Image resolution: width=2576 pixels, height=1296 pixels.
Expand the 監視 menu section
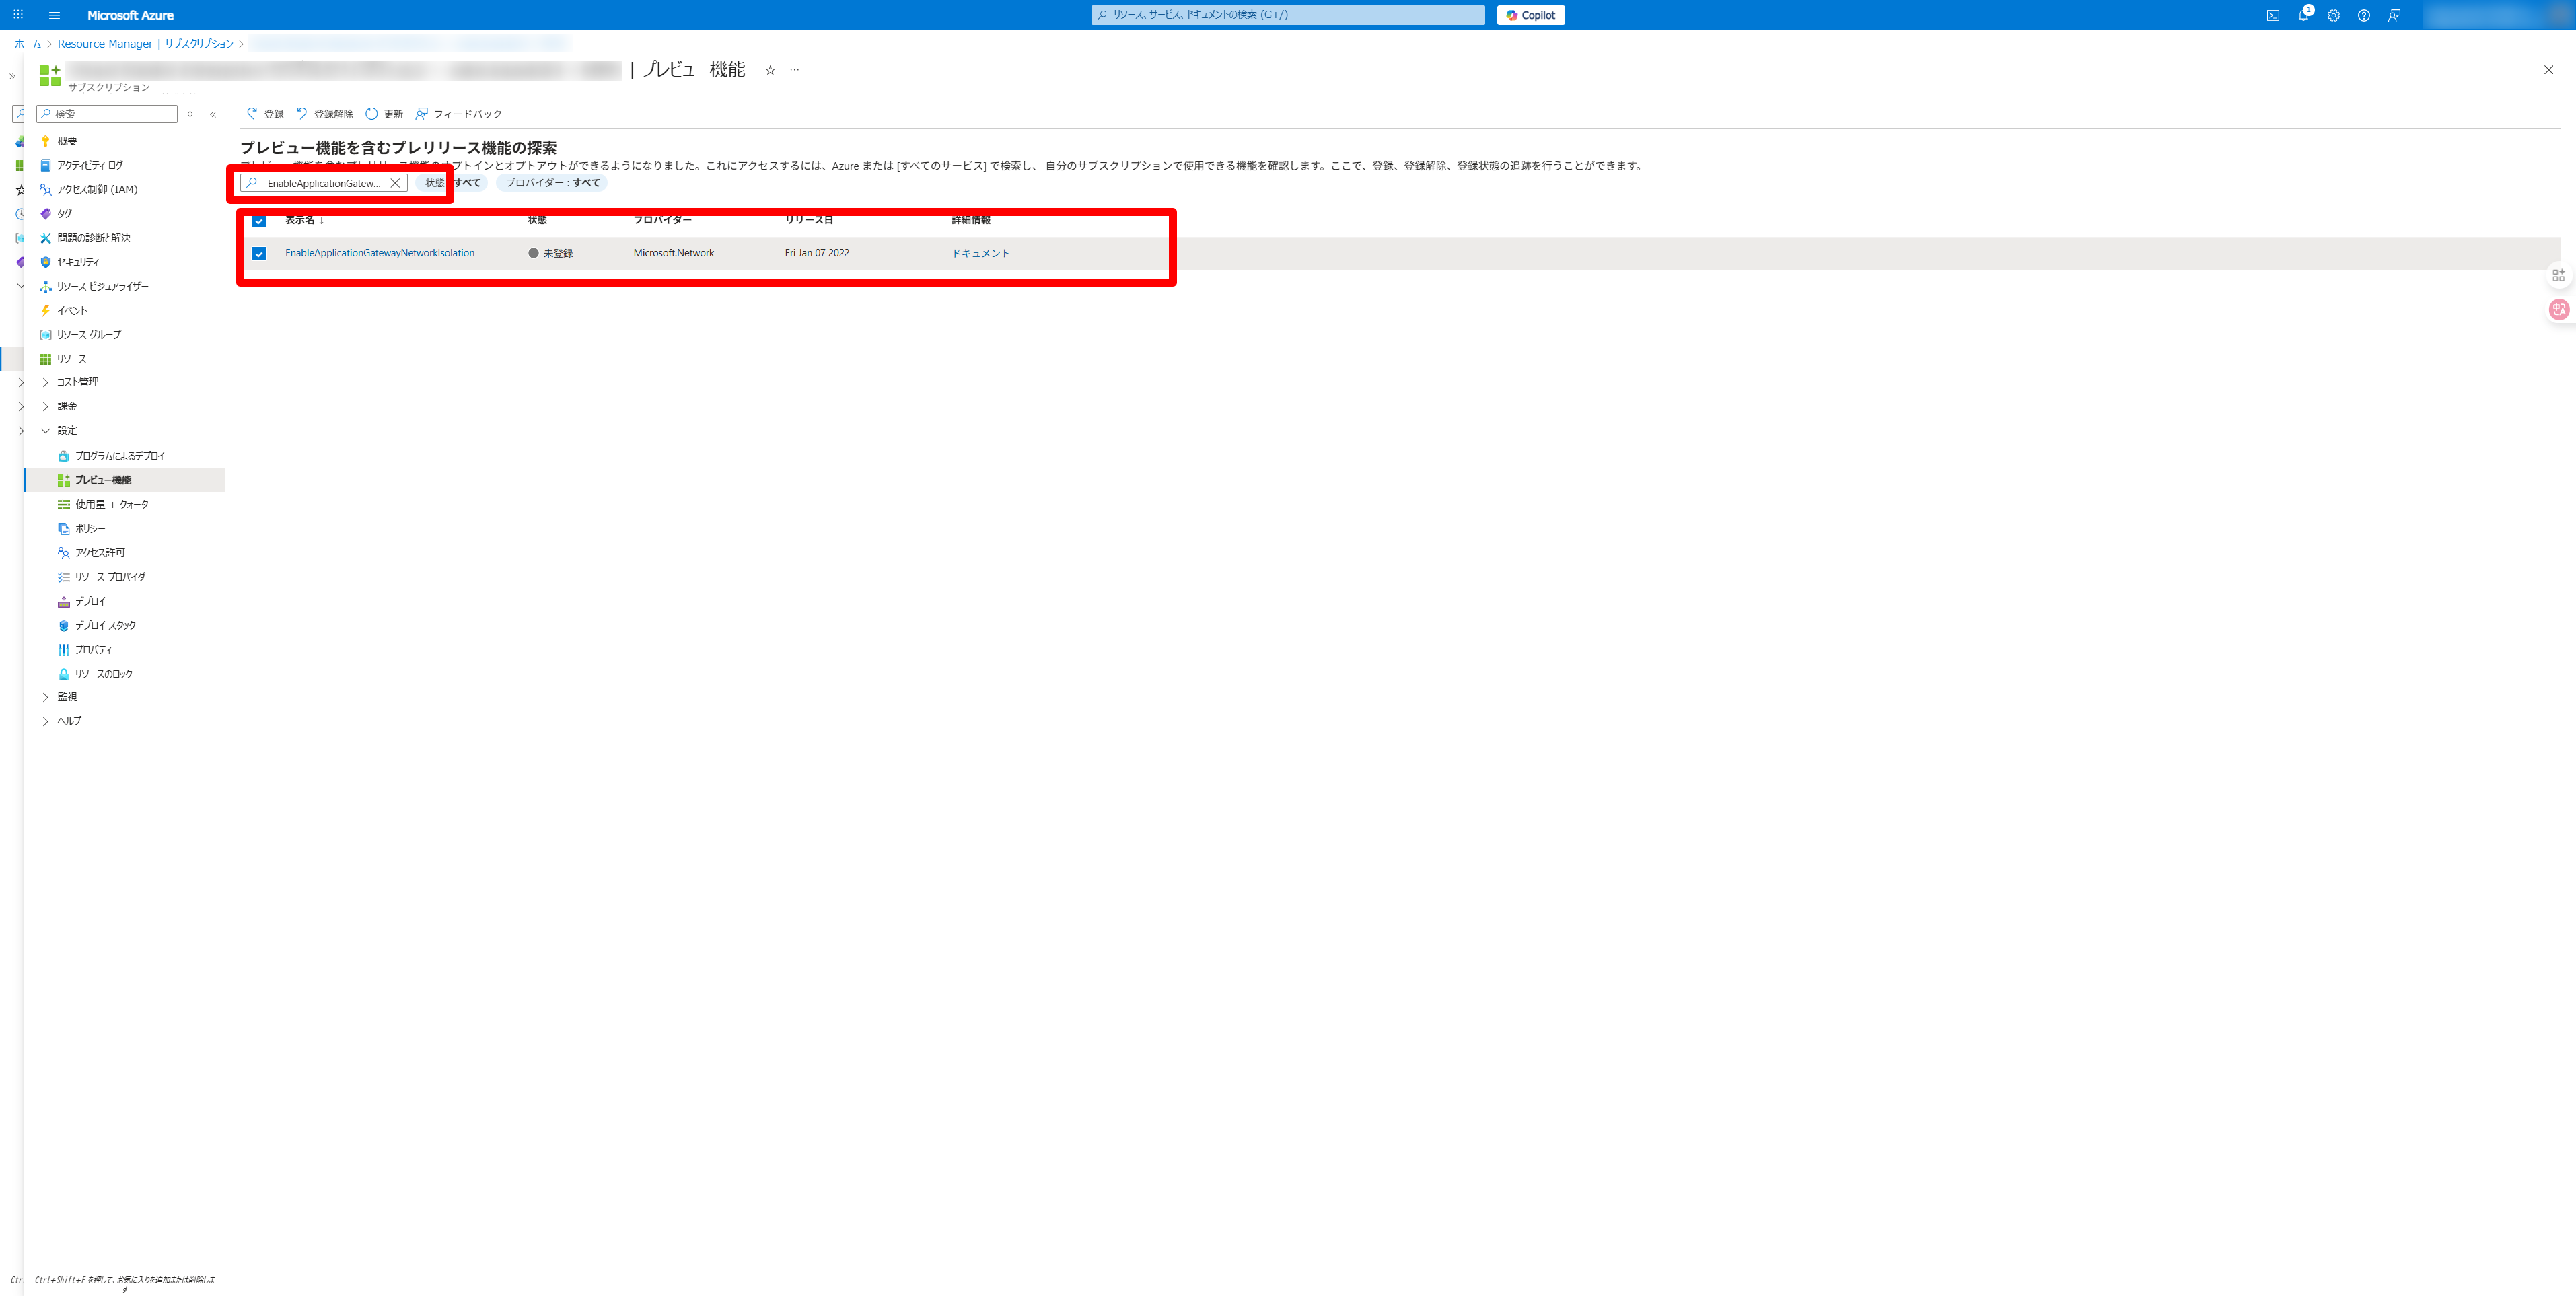(x=45, y=697)
